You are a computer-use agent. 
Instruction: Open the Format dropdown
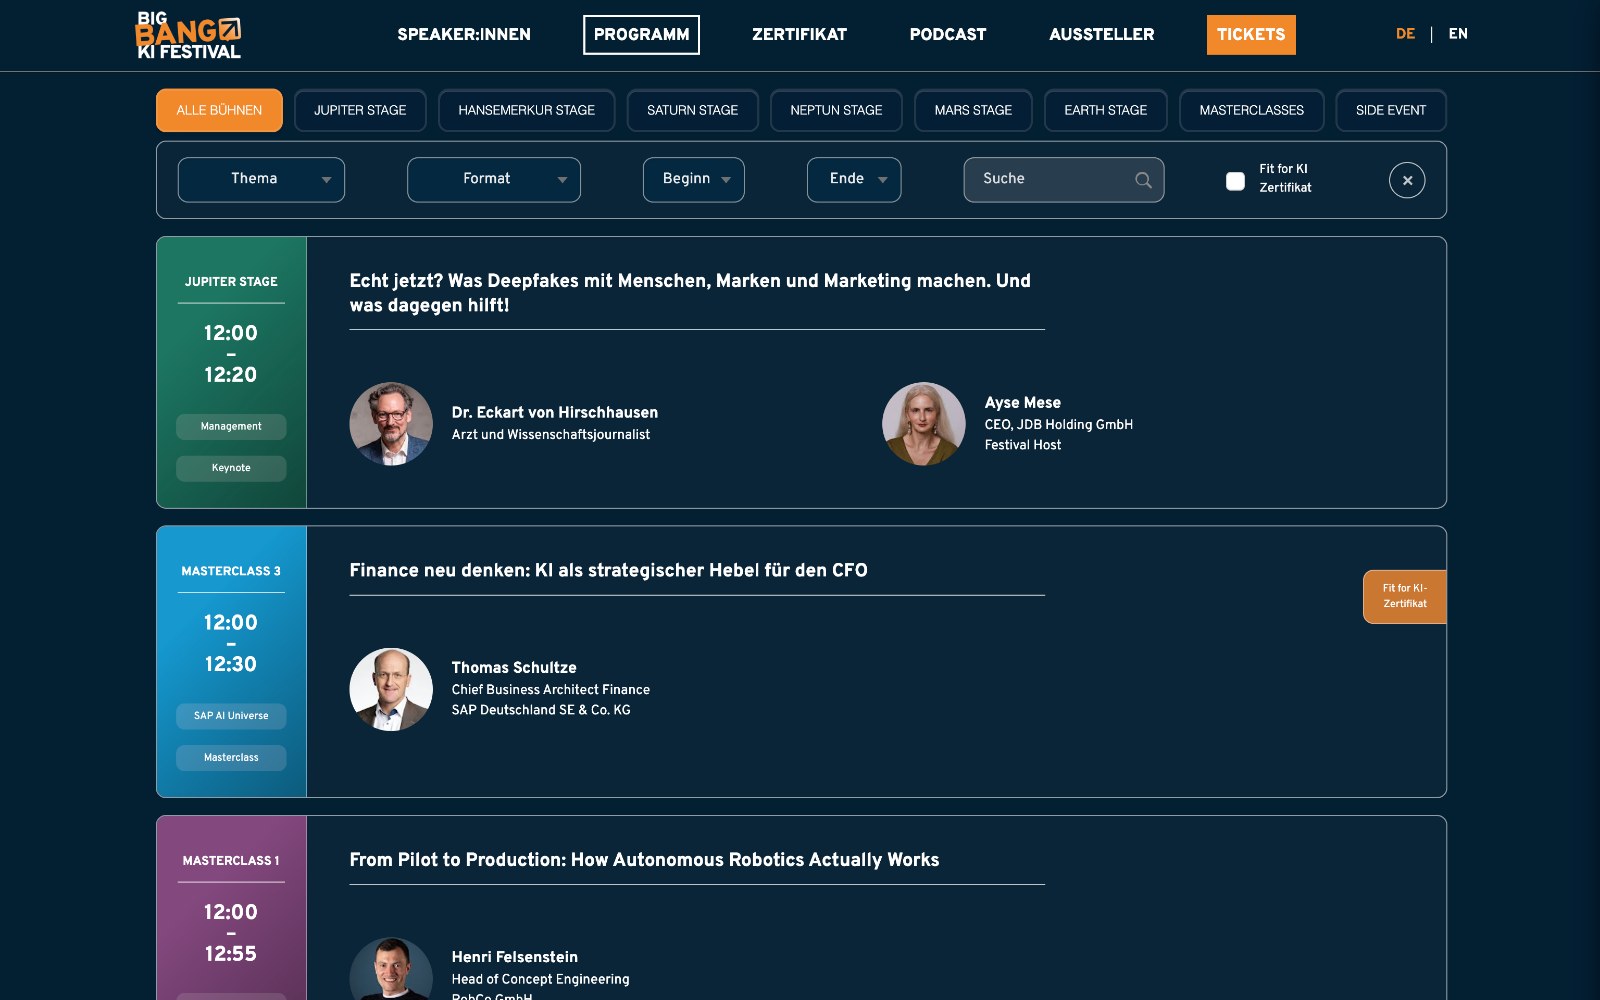[494, 180]
